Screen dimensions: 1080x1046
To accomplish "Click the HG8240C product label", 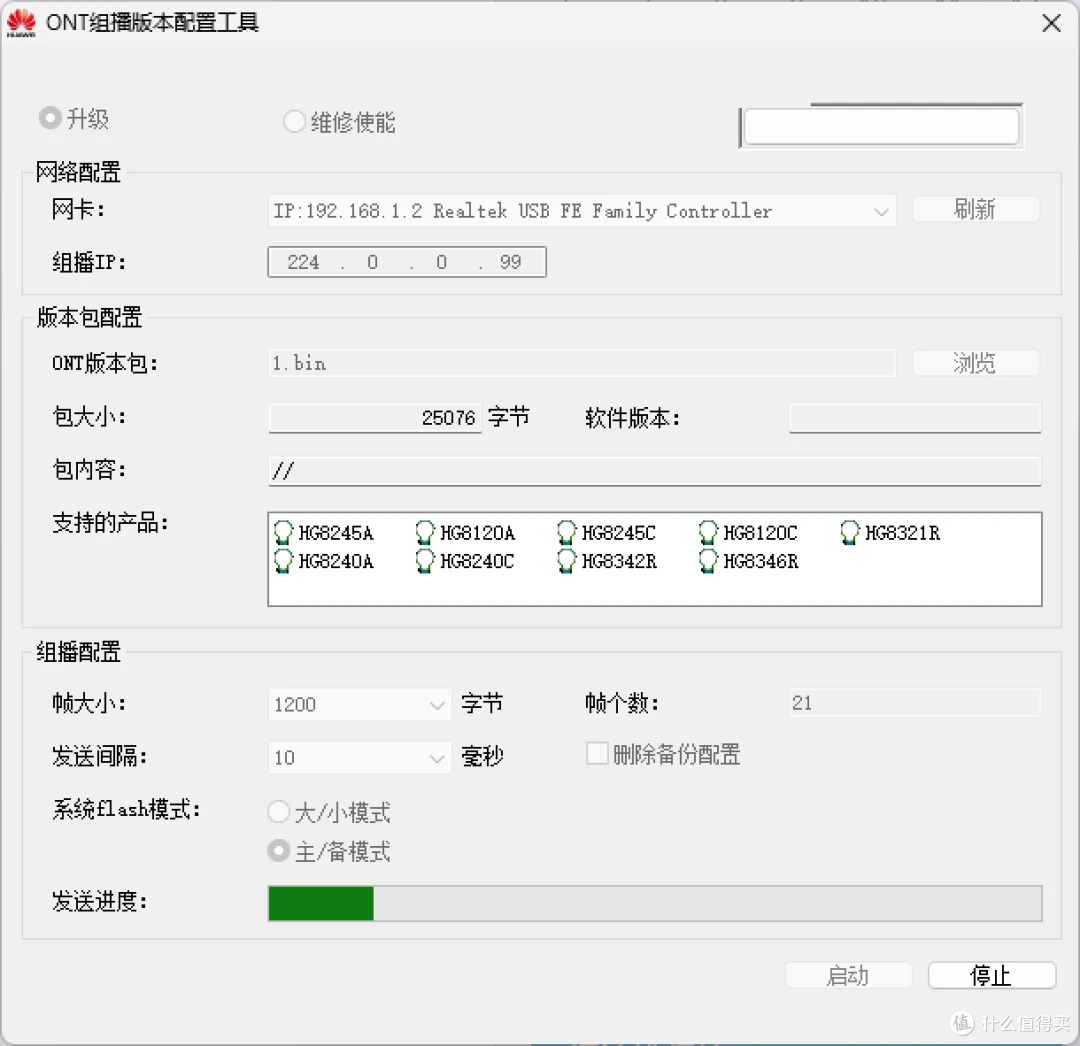I will (x=477, y=561).
